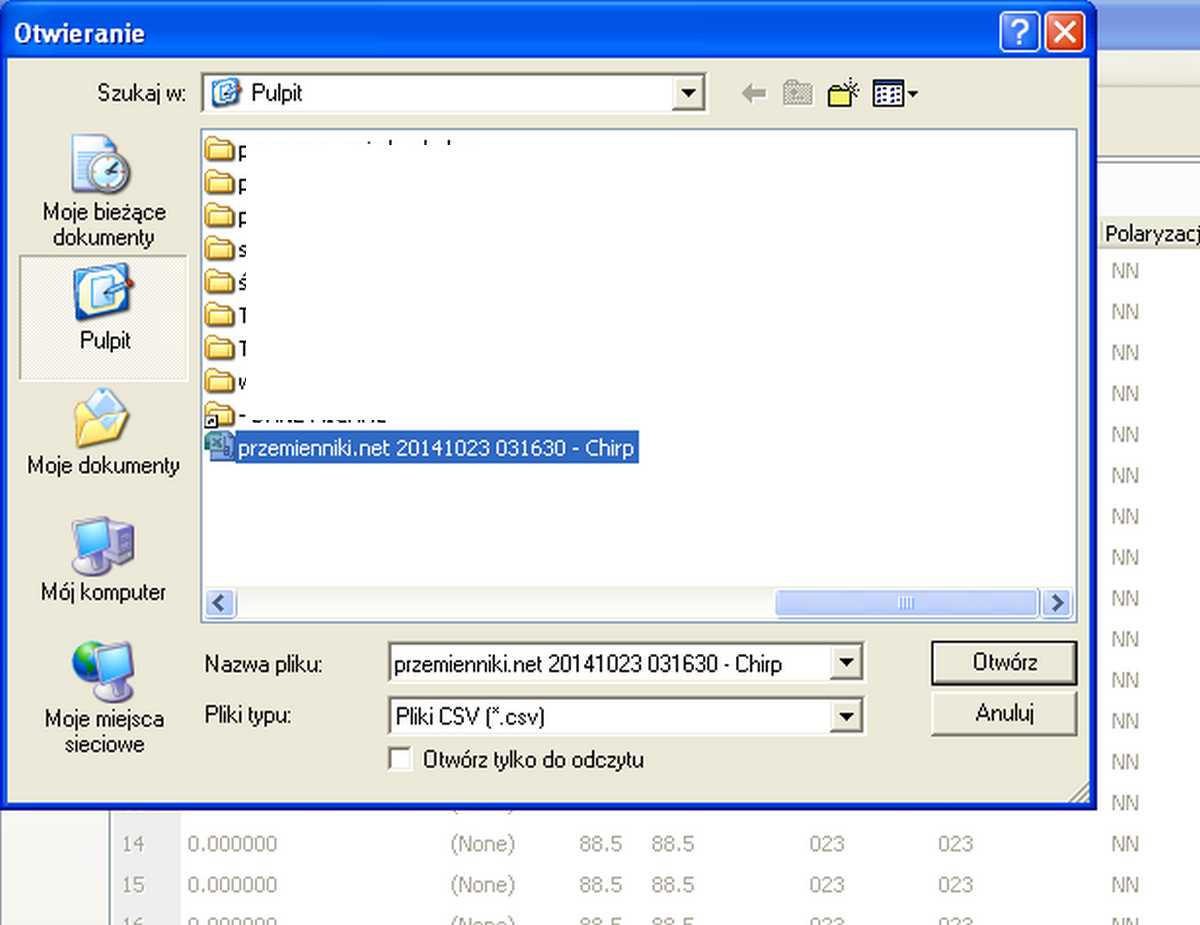Select the przemienniki.net Chirp file
The image size is (1200, 925).
(x=435, y=448)
